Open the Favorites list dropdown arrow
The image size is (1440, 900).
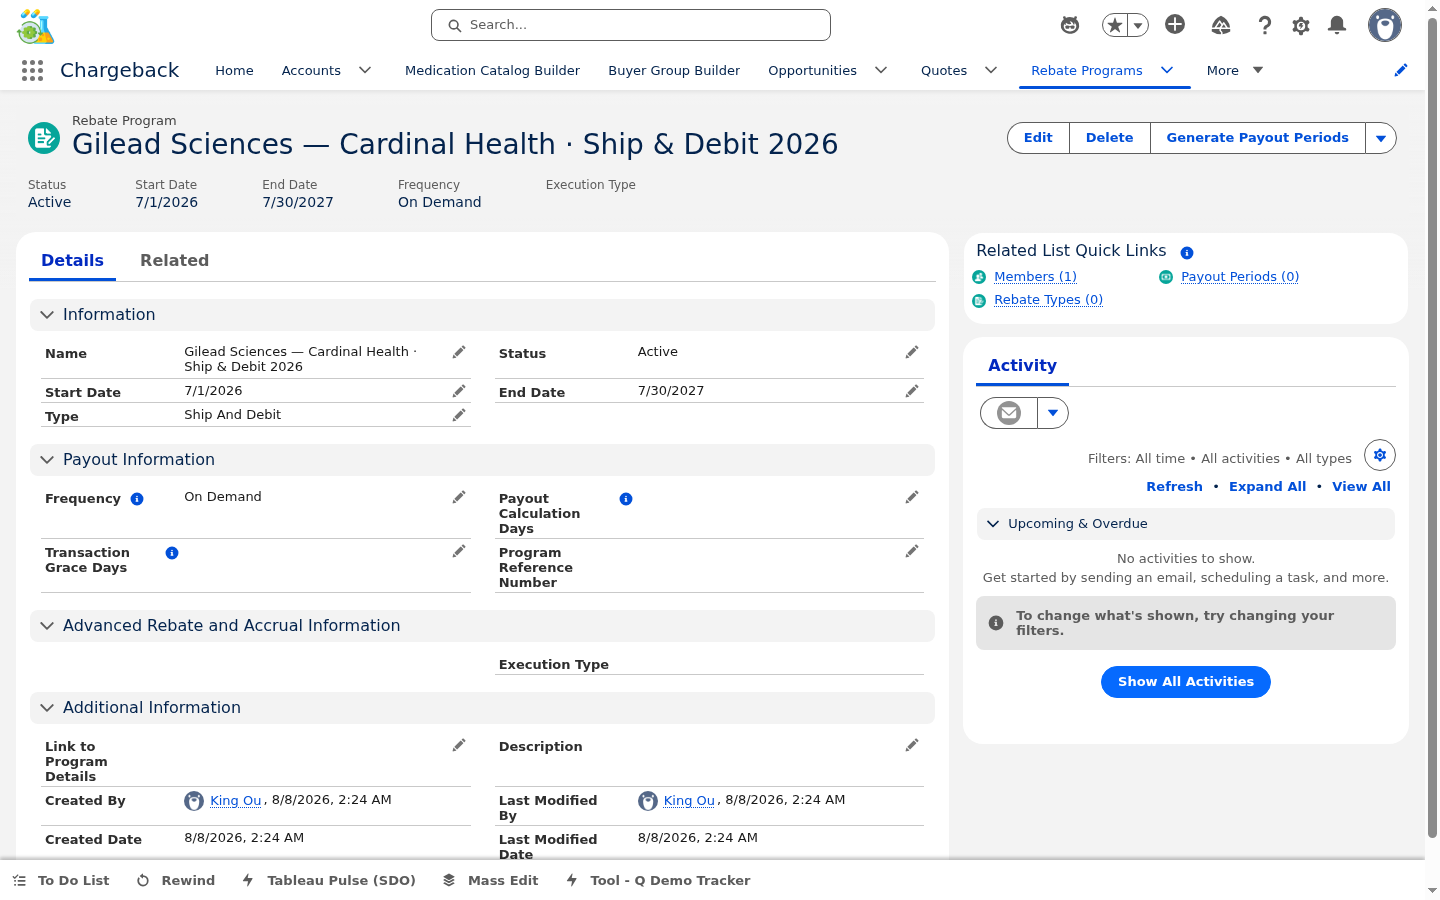point(1138,25)
